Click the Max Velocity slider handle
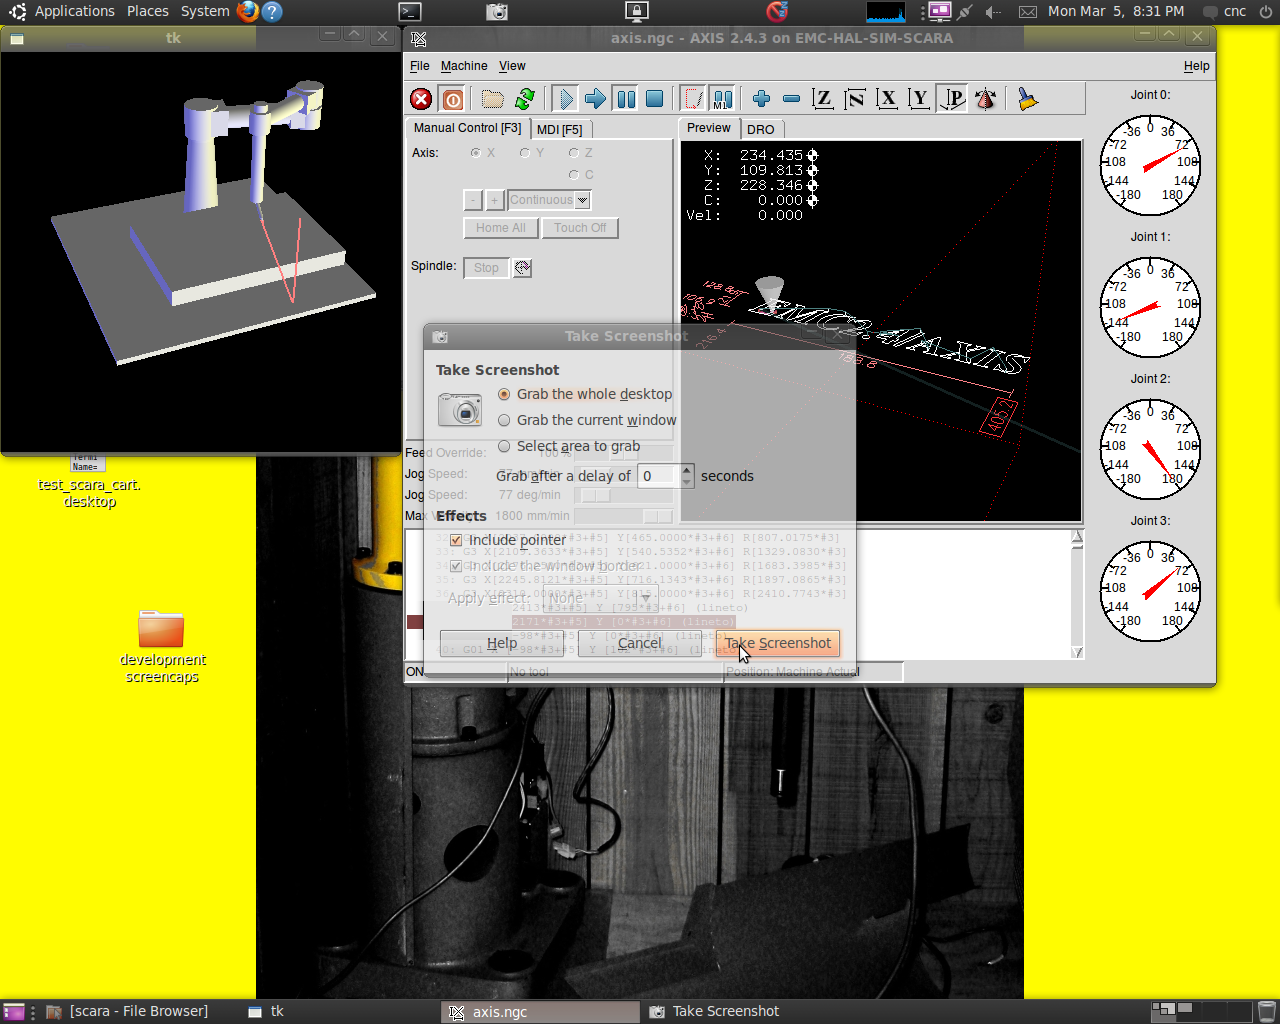 pyautogui.click(x=657, y=516)
